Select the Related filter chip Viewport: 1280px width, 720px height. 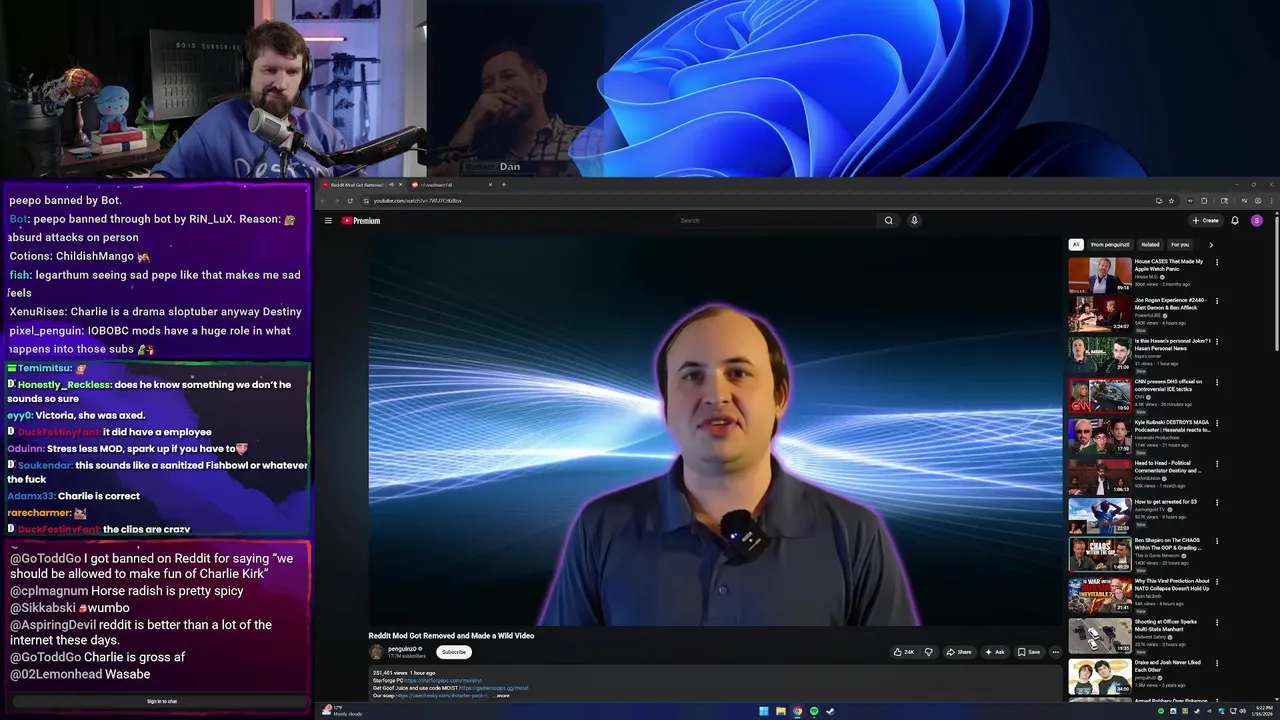click(x=1151, y=245)
